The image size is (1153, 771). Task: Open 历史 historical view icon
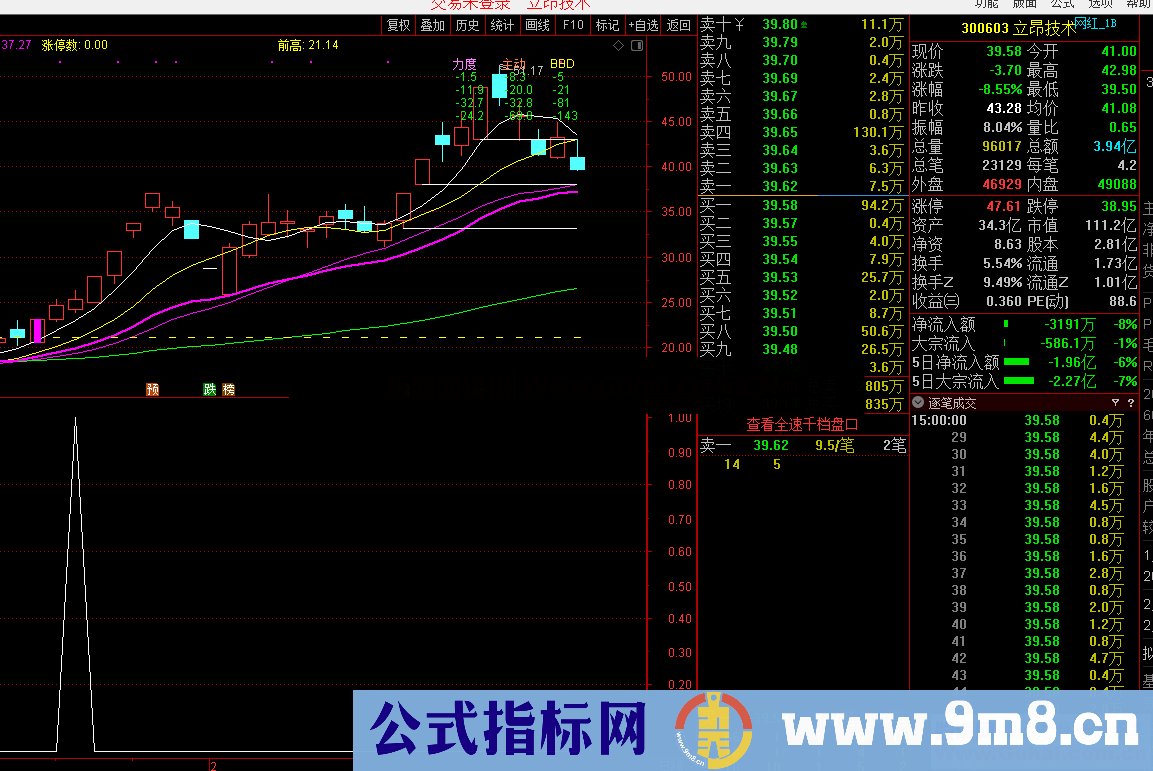(x=466, y=25)
